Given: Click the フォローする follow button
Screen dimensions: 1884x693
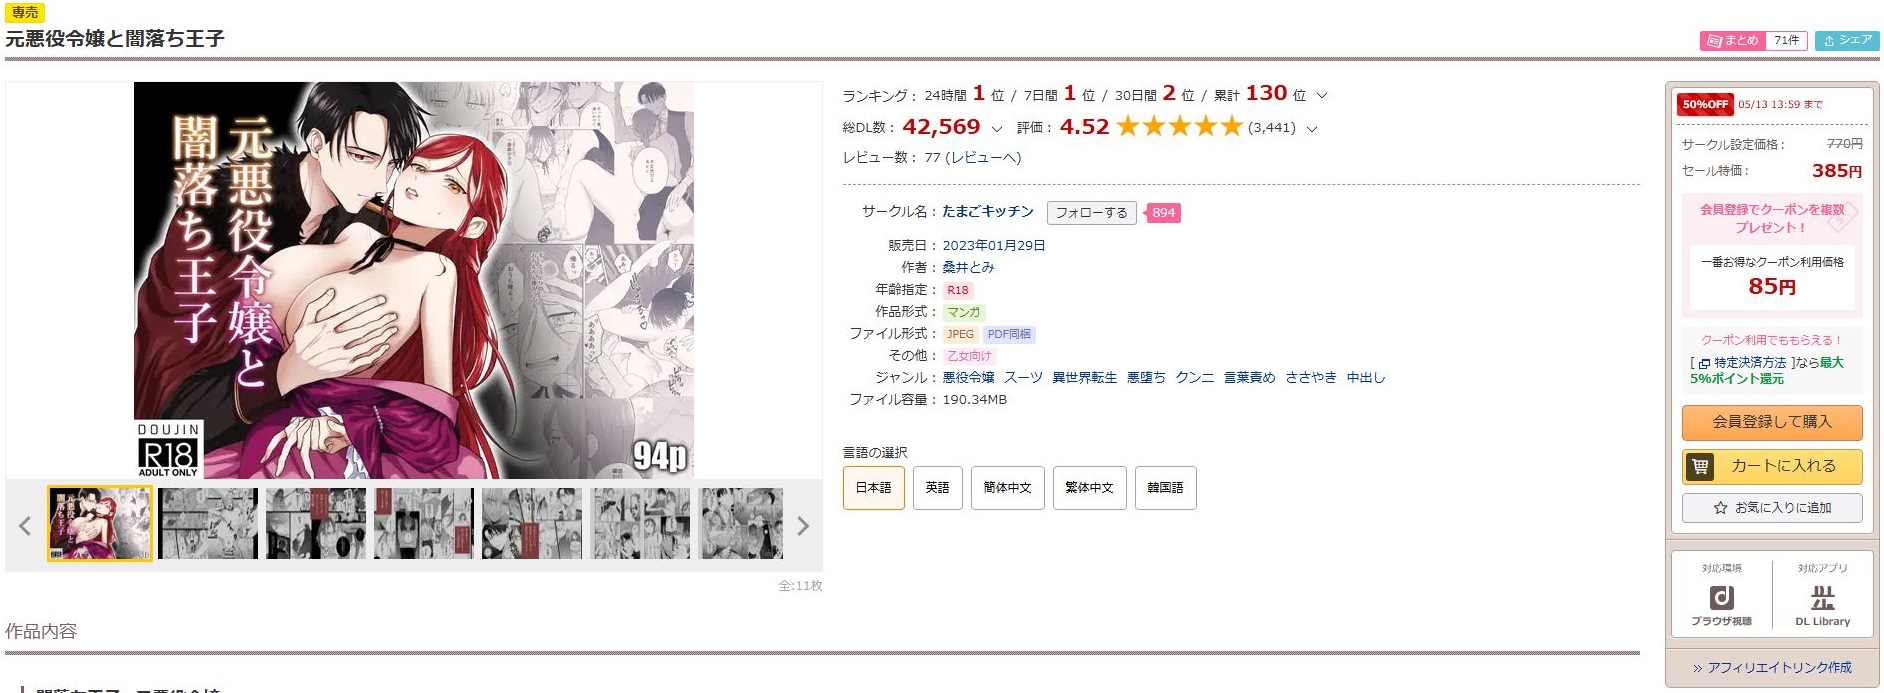Looking at the screenshot, I should 1091,213.
